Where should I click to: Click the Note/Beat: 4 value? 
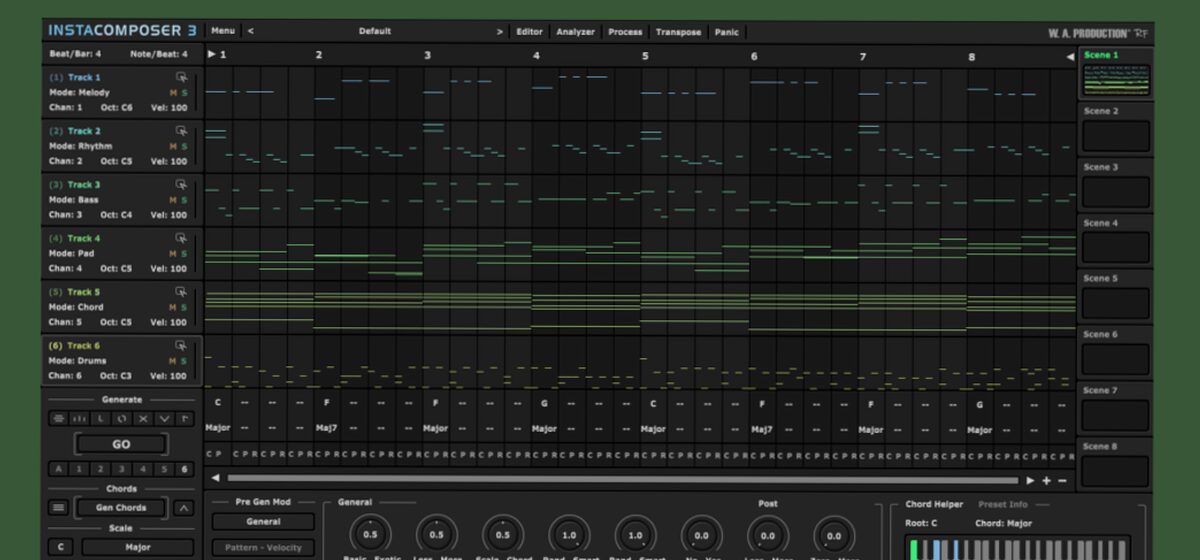click(158, 54)
